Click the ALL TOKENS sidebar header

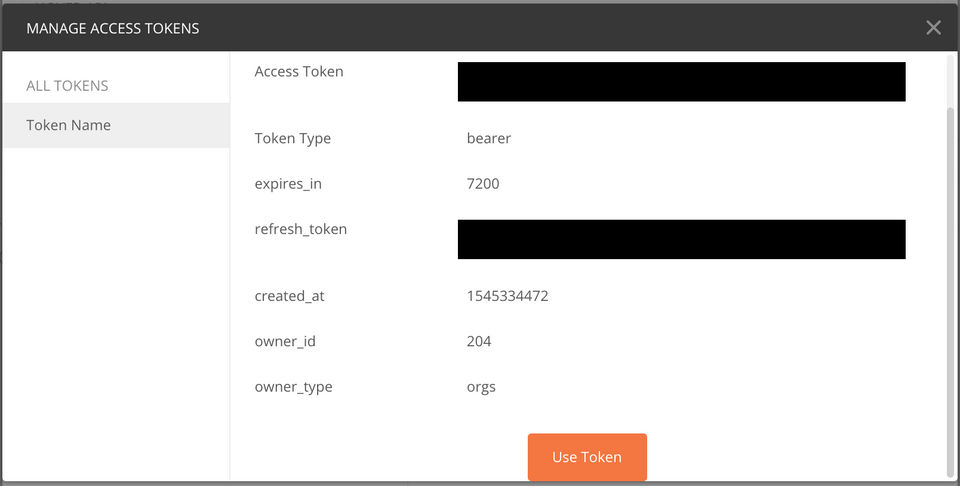pyautogui.click(x=67, y=85)
